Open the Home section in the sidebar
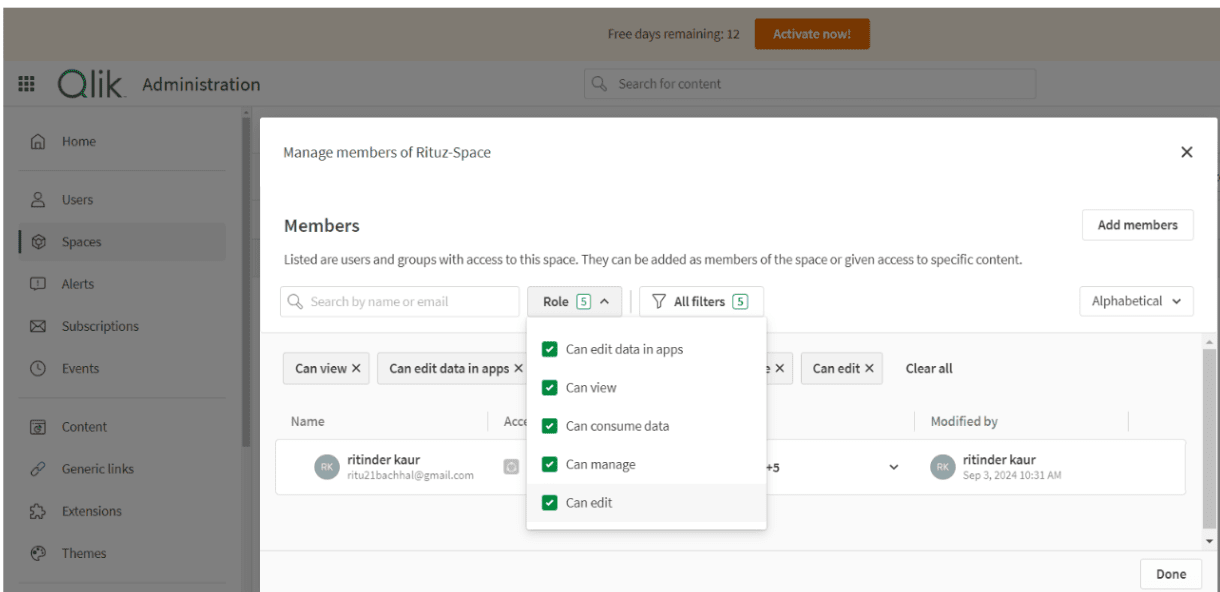Screen dimensions: 1220x592 pyautogui.click(x=40, y=141)
